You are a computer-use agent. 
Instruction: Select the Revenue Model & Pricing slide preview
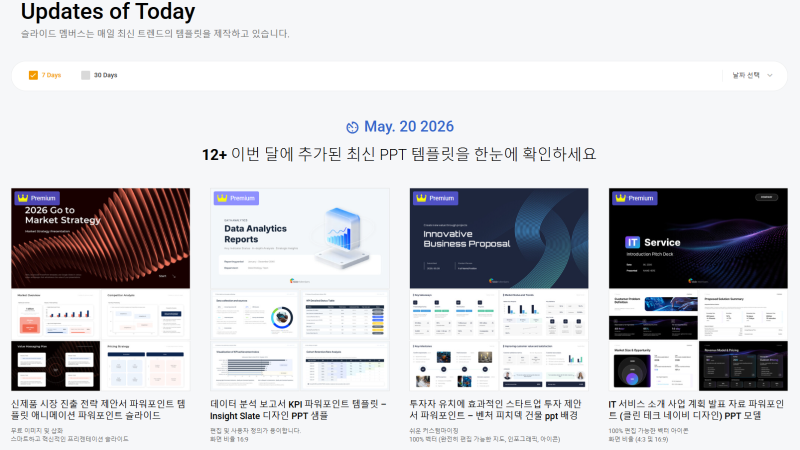click(743, 366)
